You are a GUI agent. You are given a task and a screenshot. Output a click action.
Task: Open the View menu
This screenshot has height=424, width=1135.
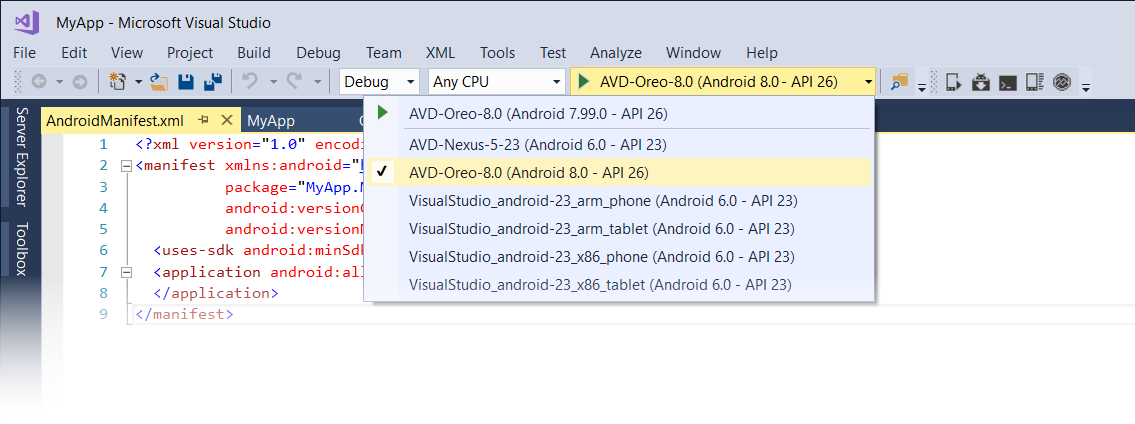(127, 53)
